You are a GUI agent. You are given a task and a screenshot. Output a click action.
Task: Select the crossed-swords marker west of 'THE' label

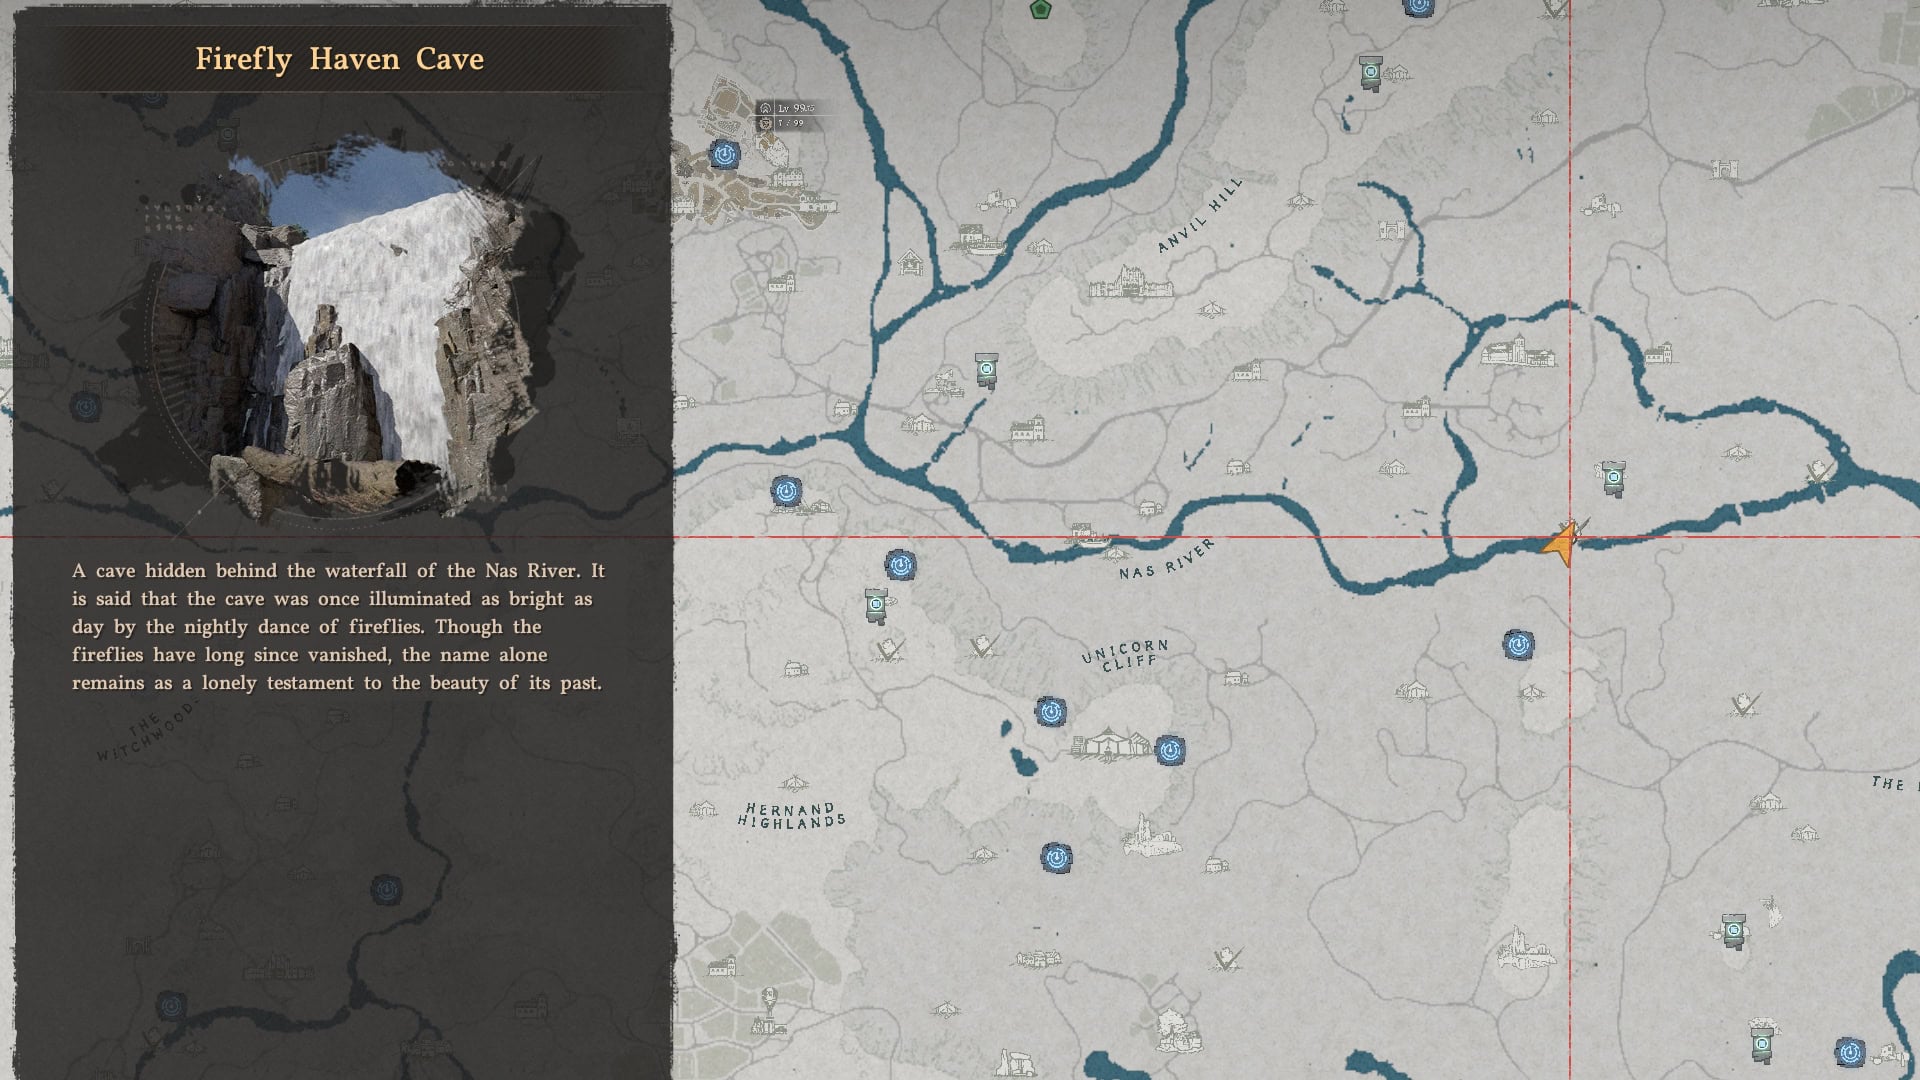(x=1746, y=704)
